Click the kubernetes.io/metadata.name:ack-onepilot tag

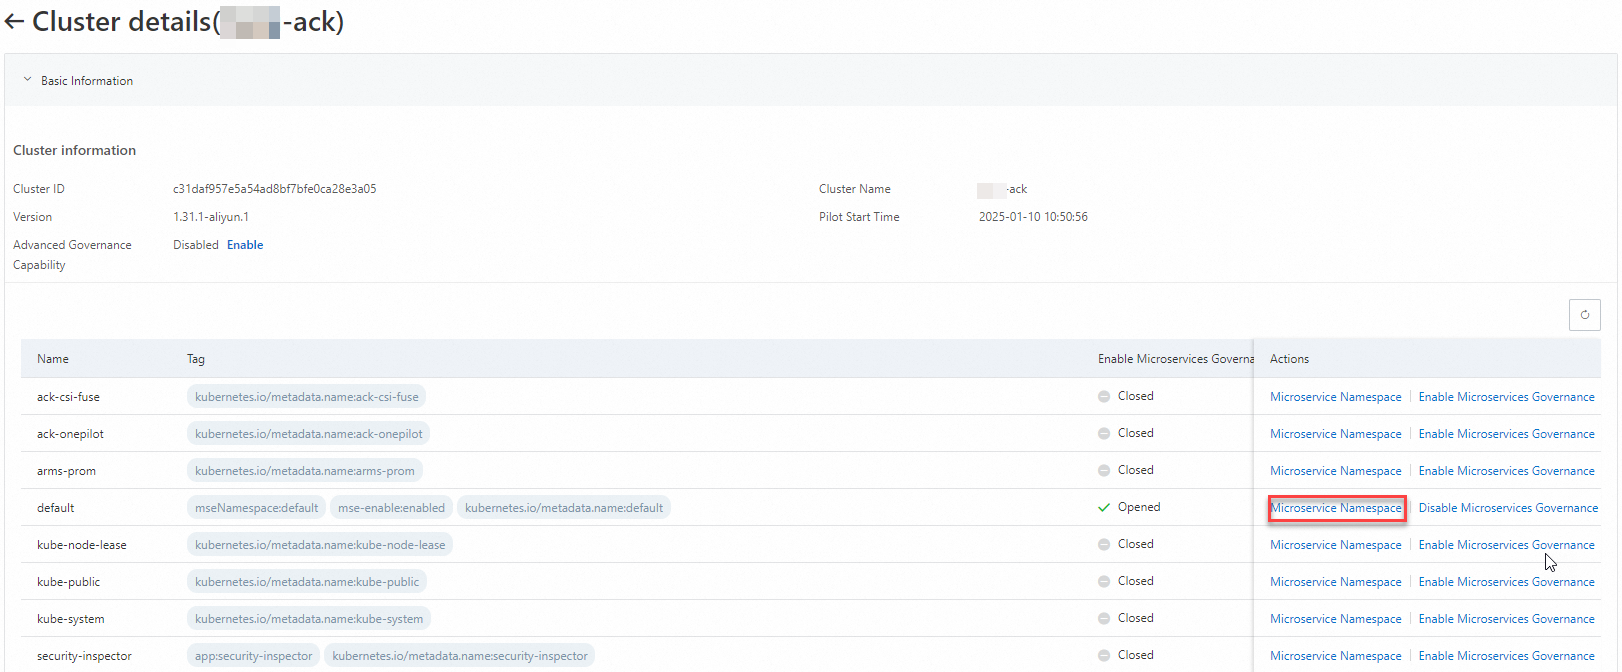[309, 434]
